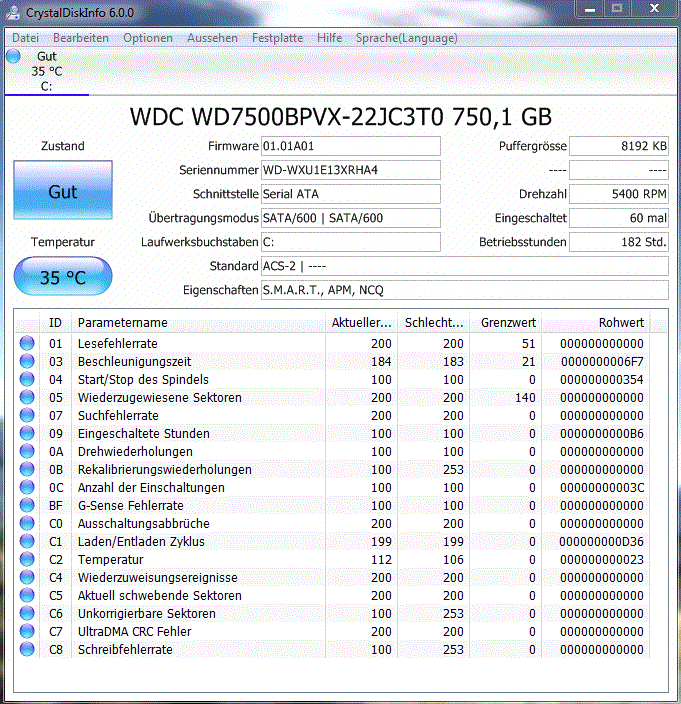
Task: Minimize the CrystalDiskInfo window
Action: pos(590,9)
